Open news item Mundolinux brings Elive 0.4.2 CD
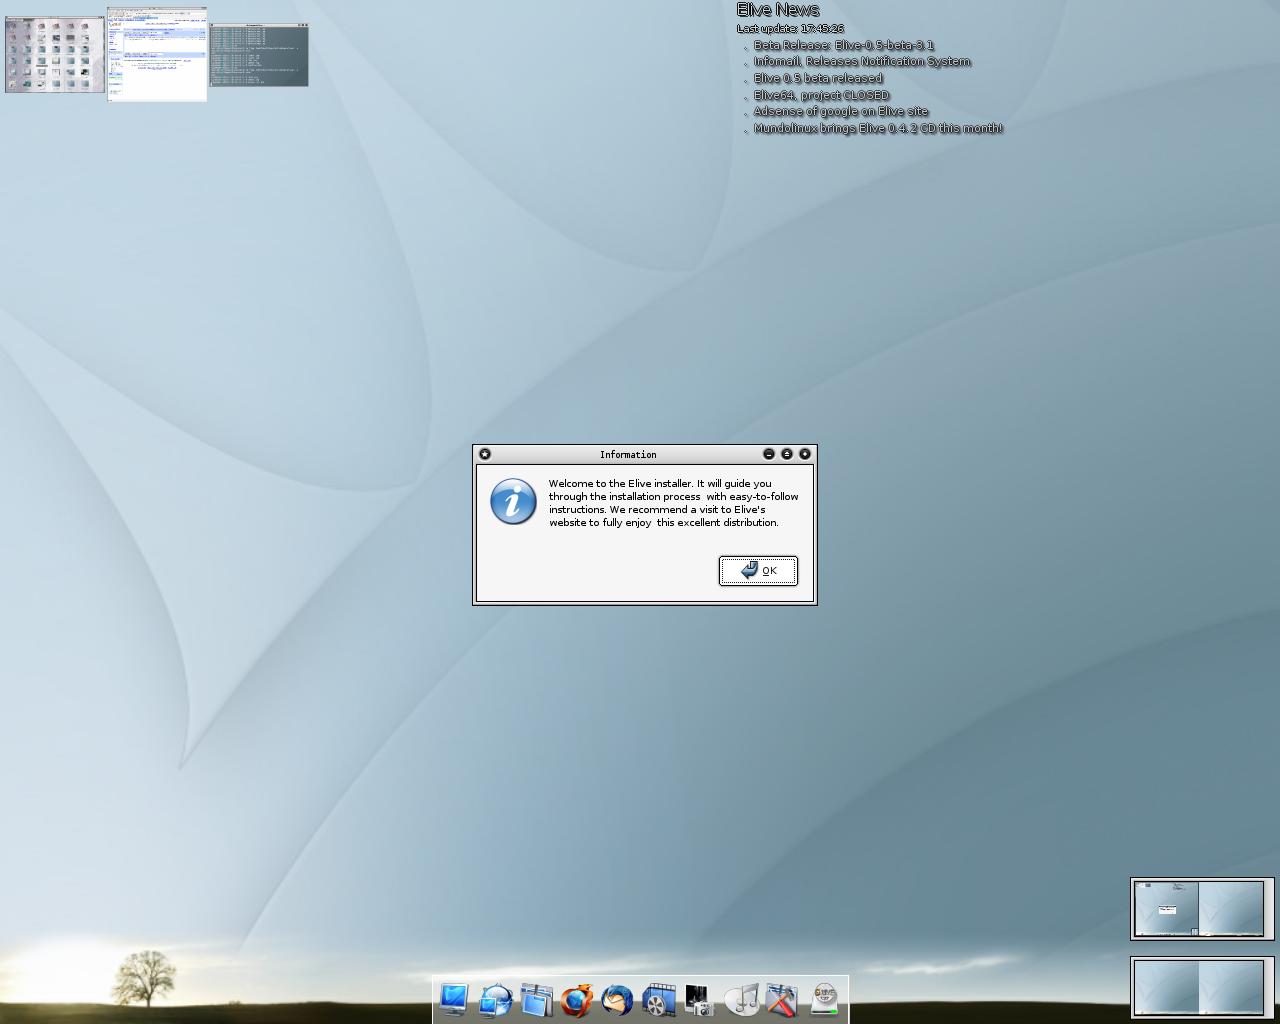 point(878,128)
